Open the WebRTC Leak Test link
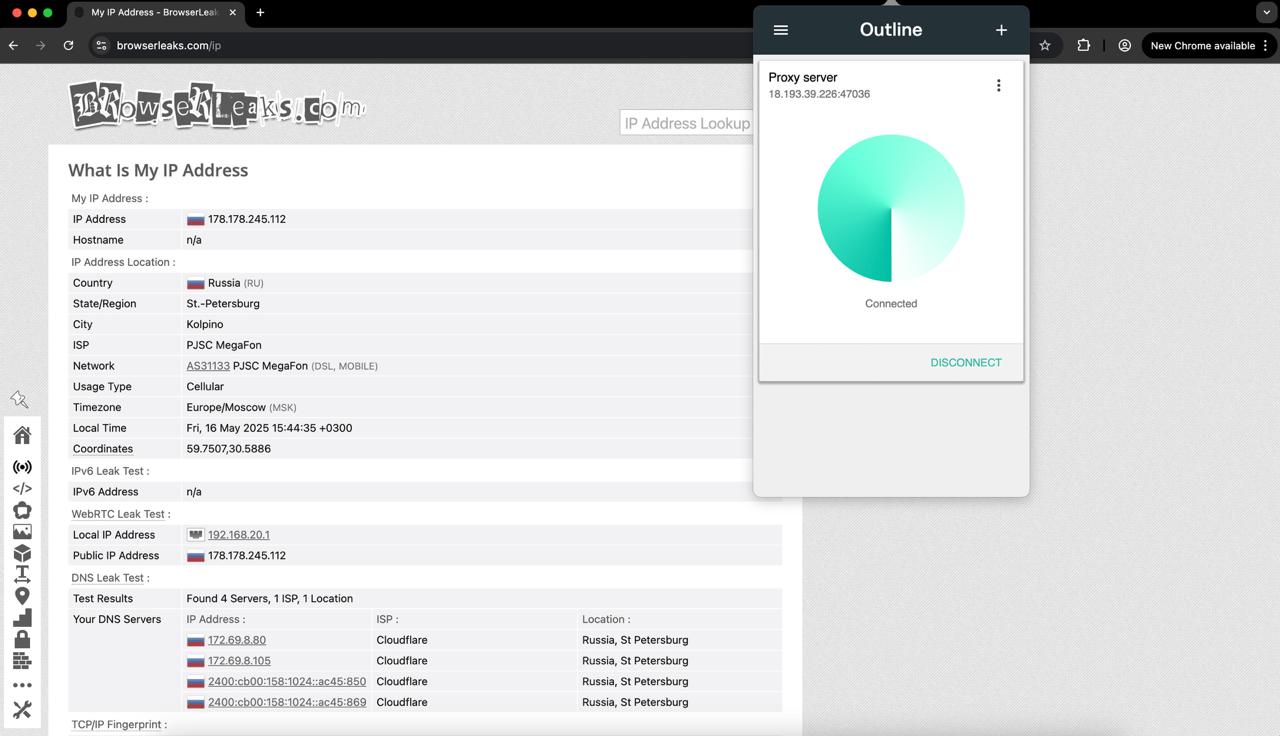 click(x=118, y=514)
